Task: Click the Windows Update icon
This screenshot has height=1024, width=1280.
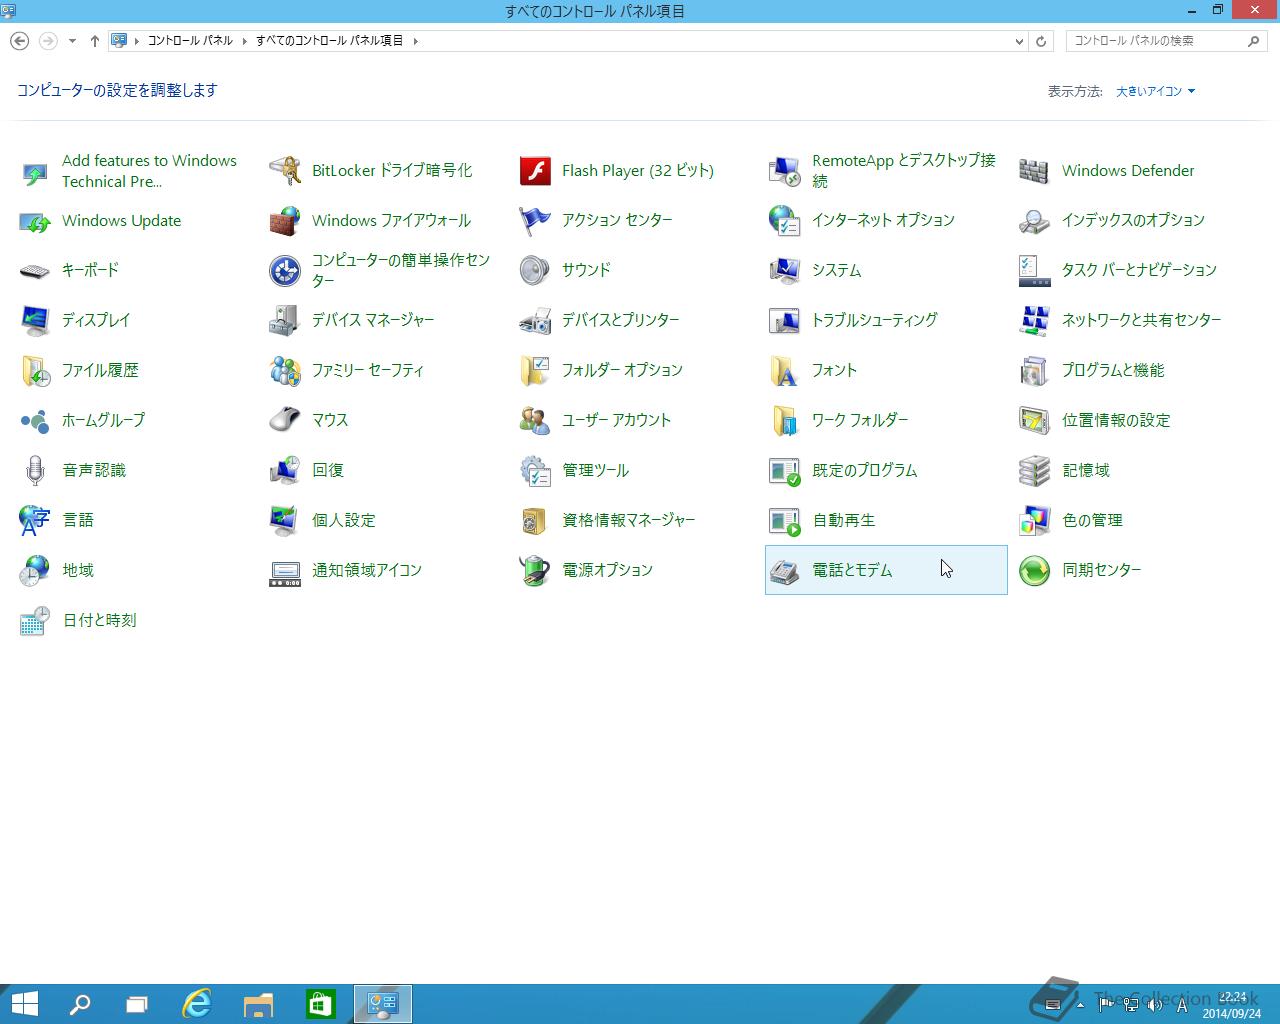Action: point(35,220)
